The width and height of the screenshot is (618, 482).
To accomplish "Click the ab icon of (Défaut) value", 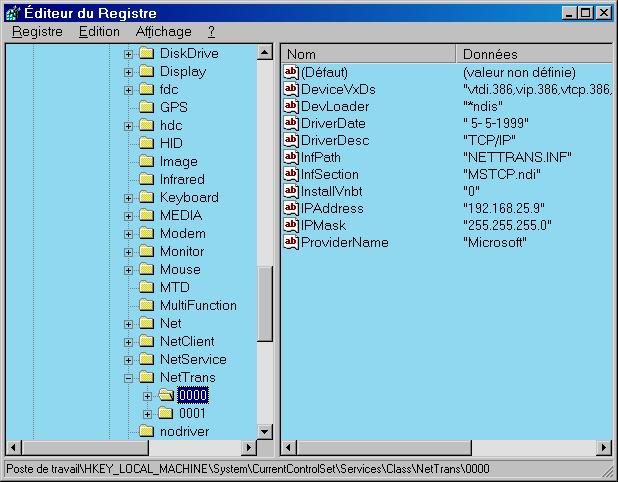I will [291, 72].
